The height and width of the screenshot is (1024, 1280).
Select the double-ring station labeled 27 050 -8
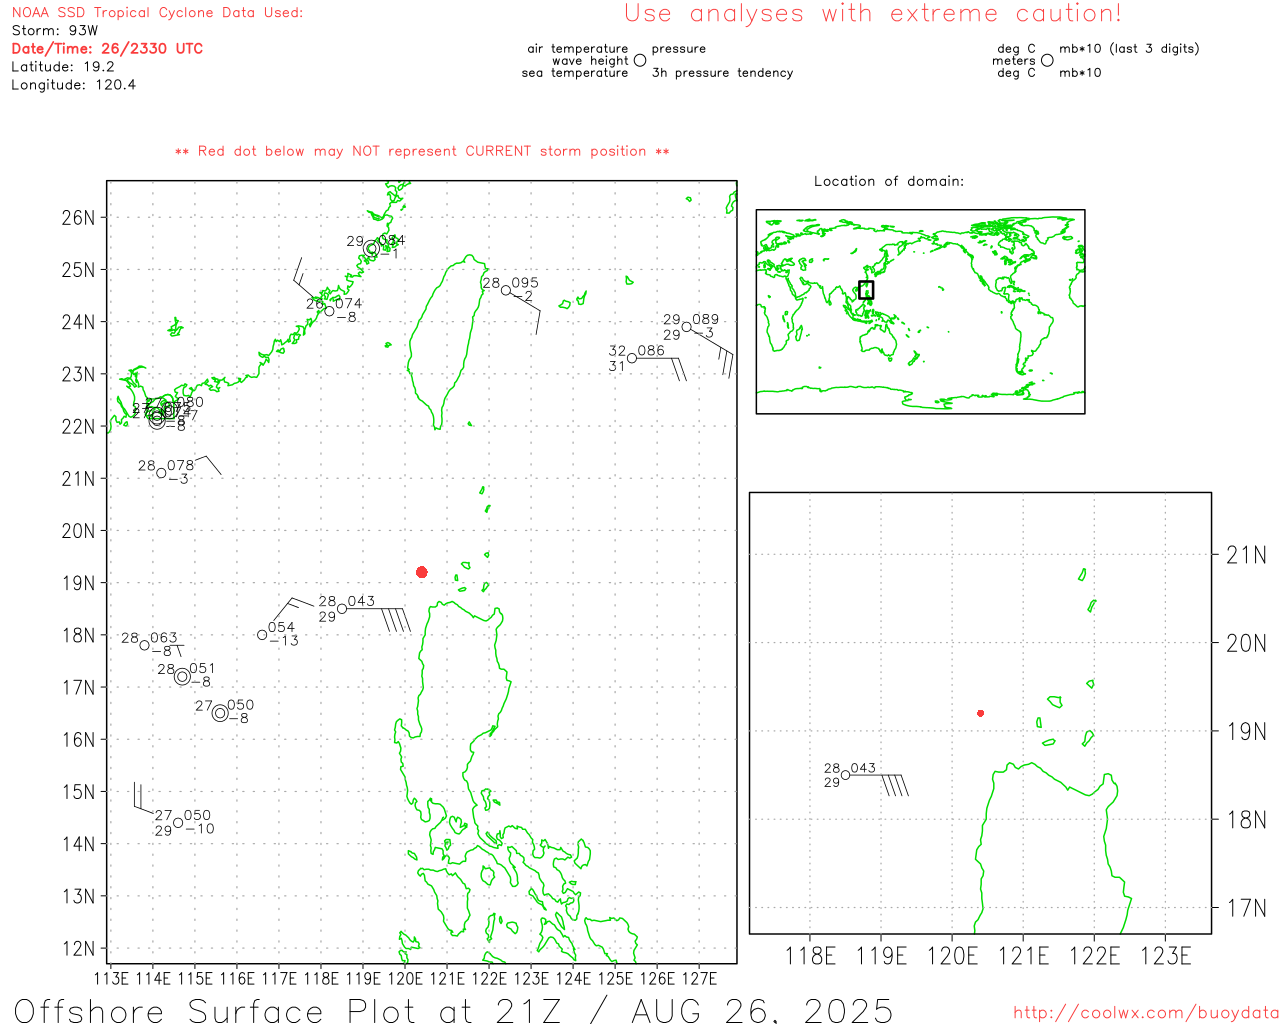coord(220,713)
